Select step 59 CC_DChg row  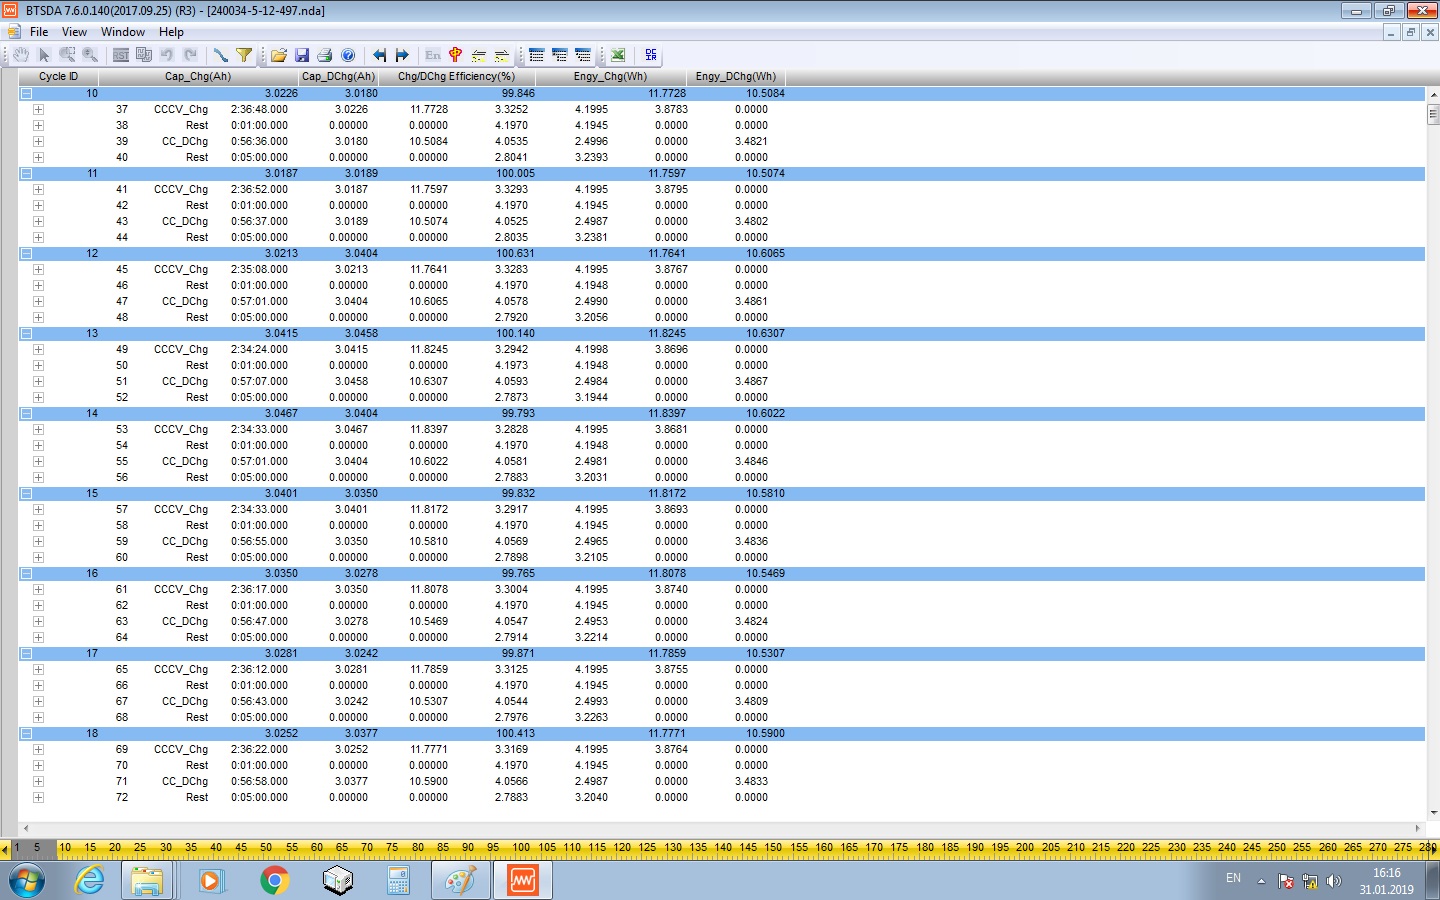tap(722, 541)
